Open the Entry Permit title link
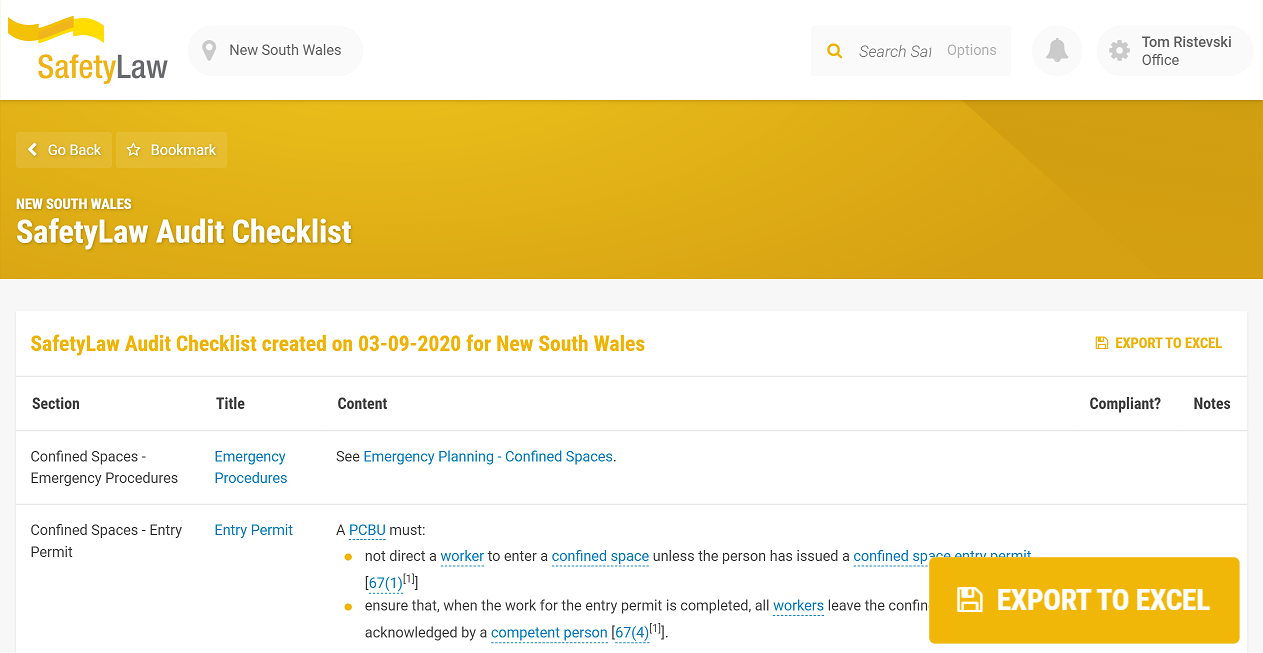Viewport: 1263px width, 653px height. (x=253, y=530)
